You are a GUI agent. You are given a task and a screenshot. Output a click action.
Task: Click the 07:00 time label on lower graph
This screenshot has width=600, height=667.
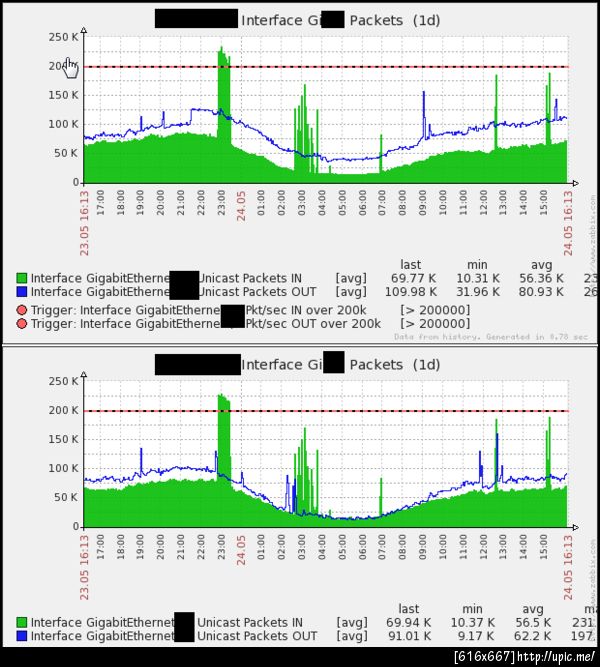tap(382, 547)
